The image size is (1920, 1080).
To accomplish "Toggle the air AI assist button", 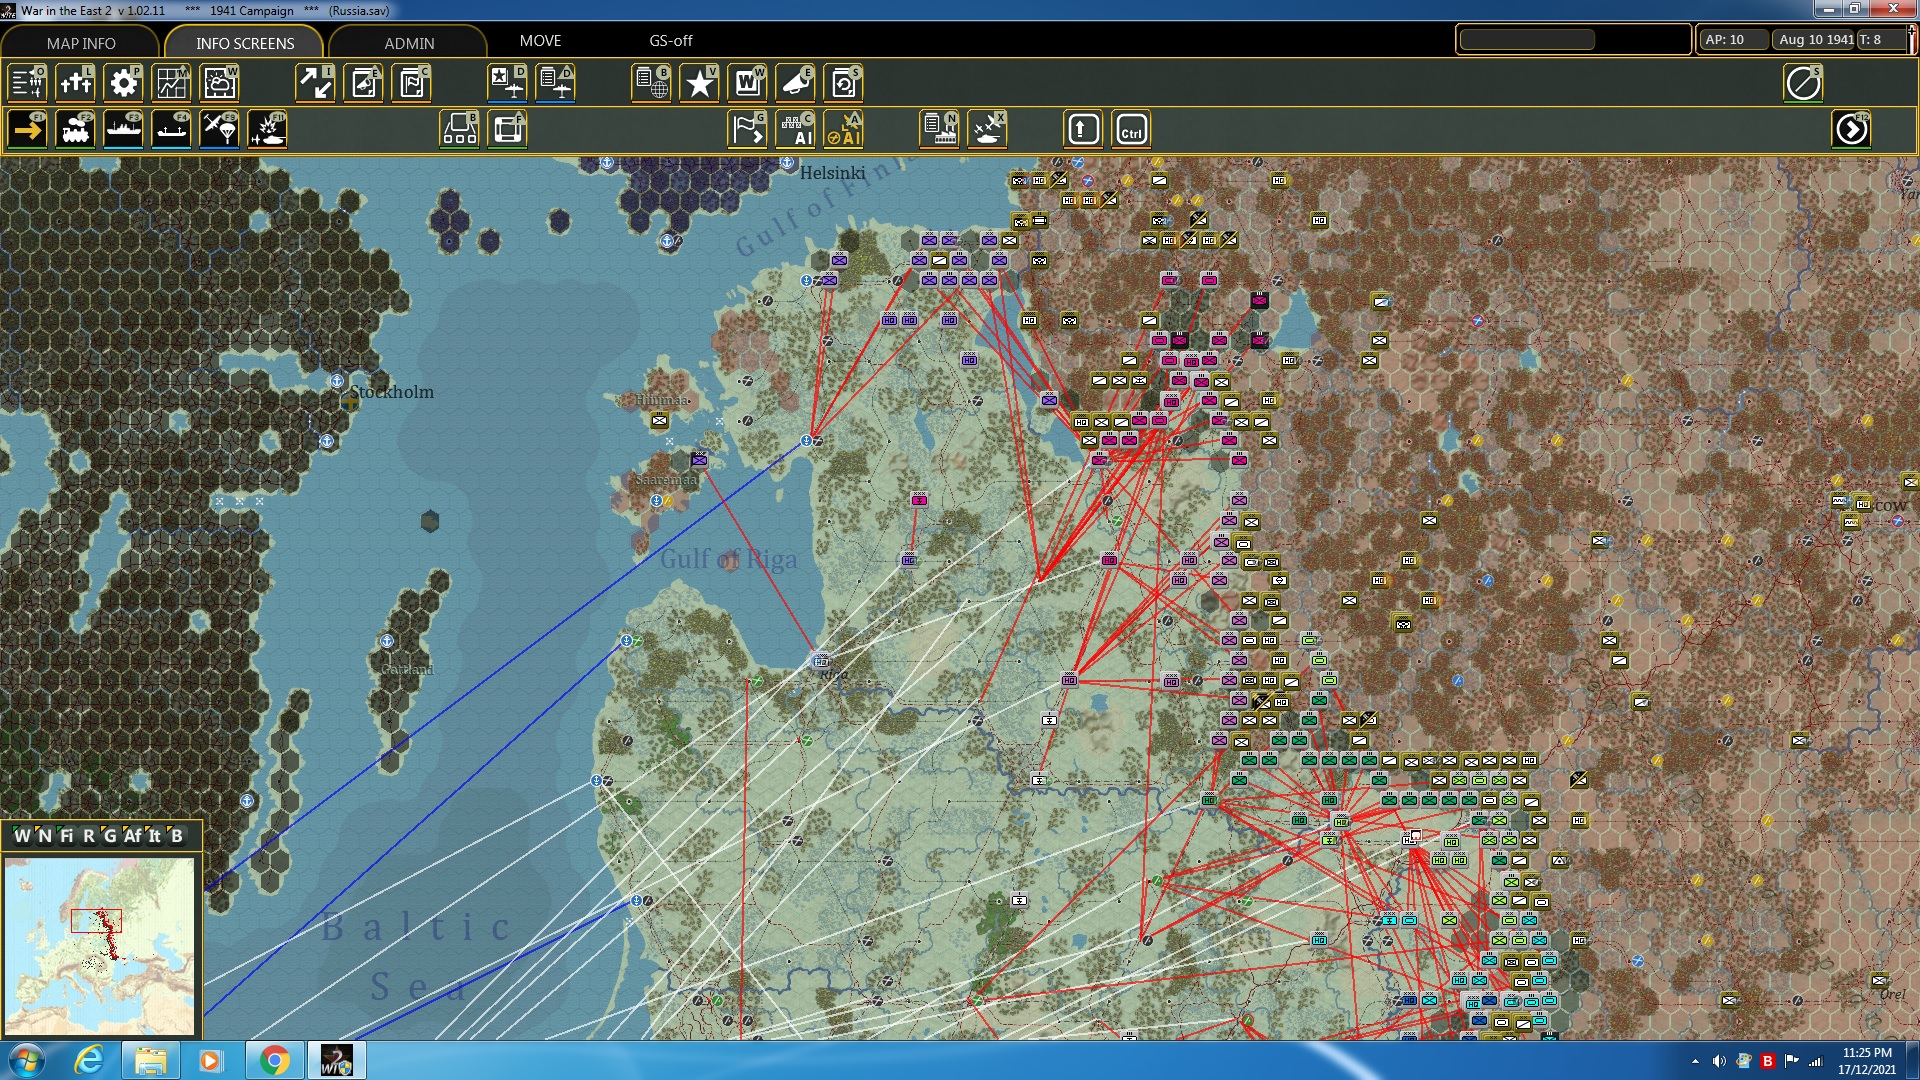I will (843, 130).
